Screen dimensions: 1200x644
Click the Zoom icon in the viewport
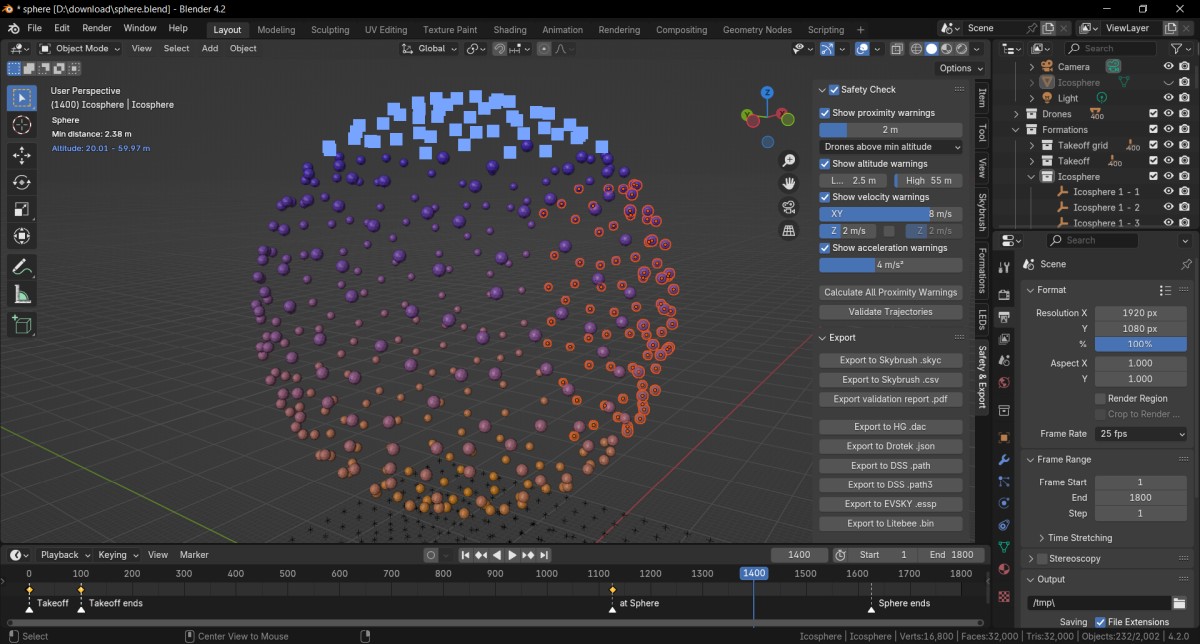point(789,160)
